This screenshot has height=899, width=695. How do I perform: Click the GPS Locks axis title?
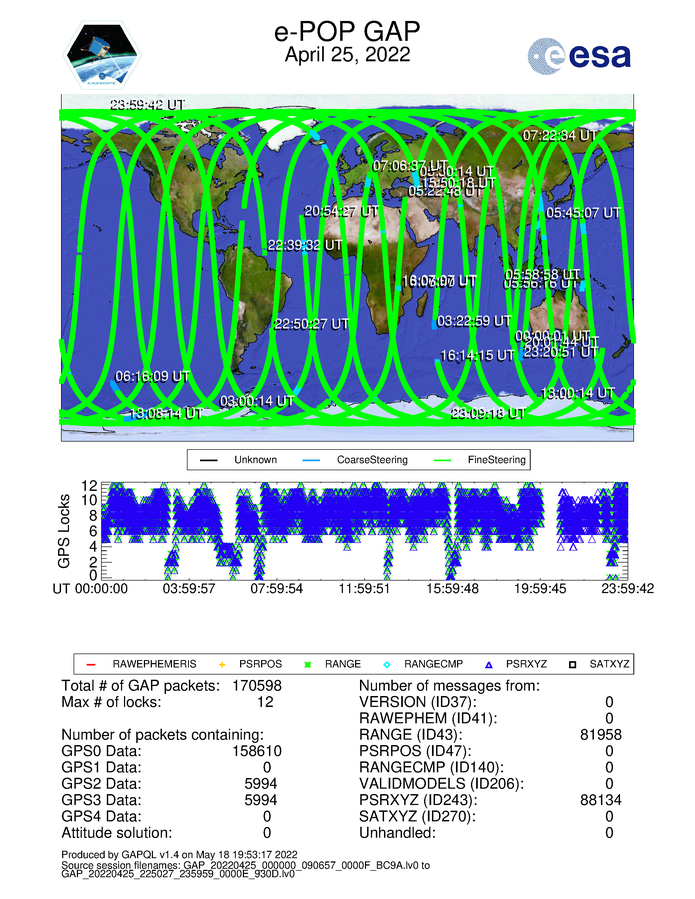65,531
